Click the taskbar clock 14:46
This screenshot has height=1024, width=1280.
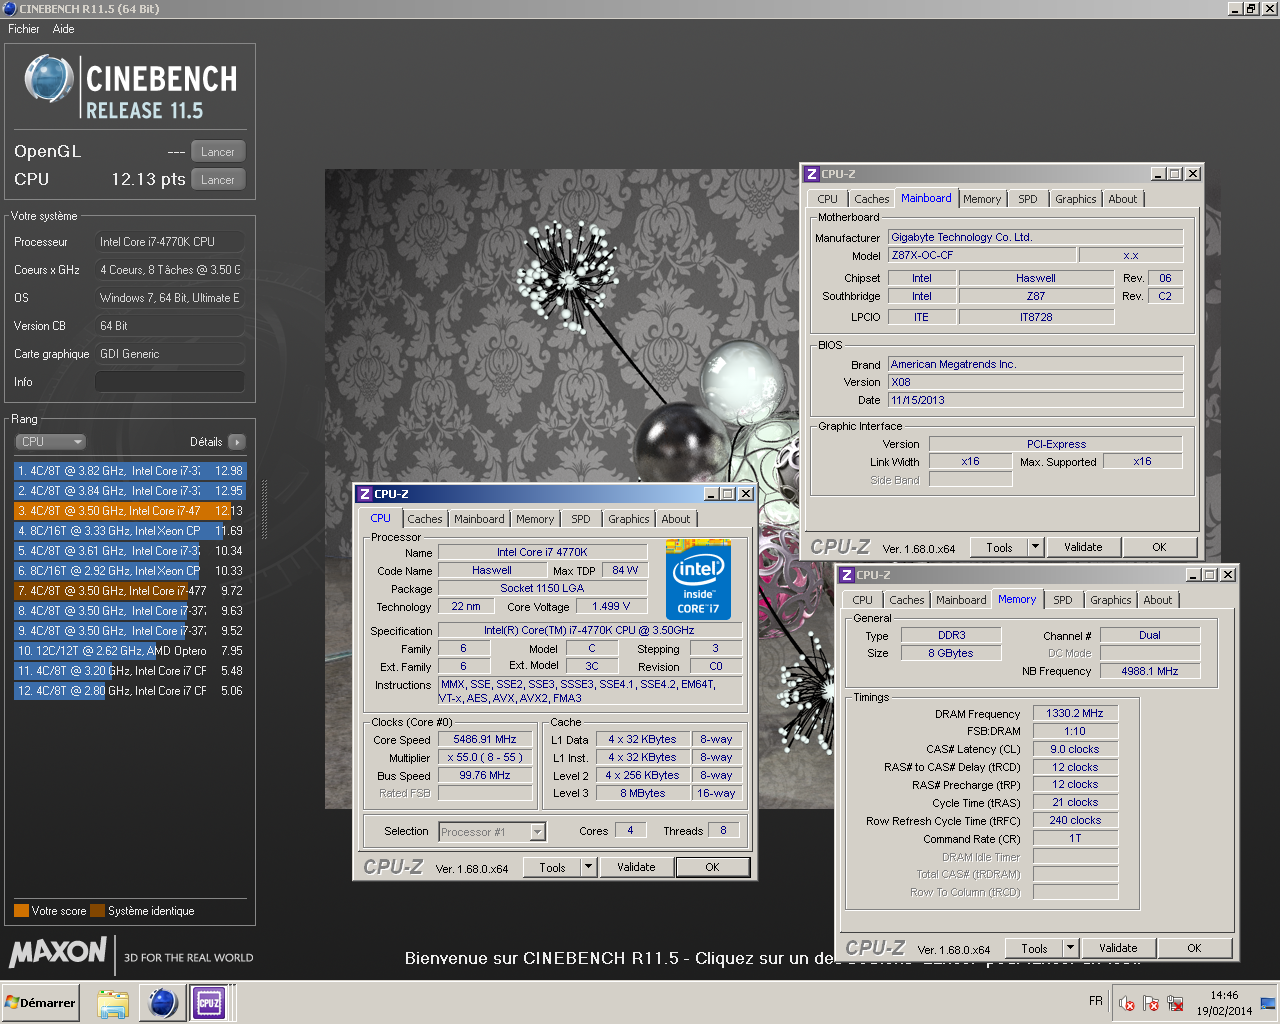pos(1224,996)
